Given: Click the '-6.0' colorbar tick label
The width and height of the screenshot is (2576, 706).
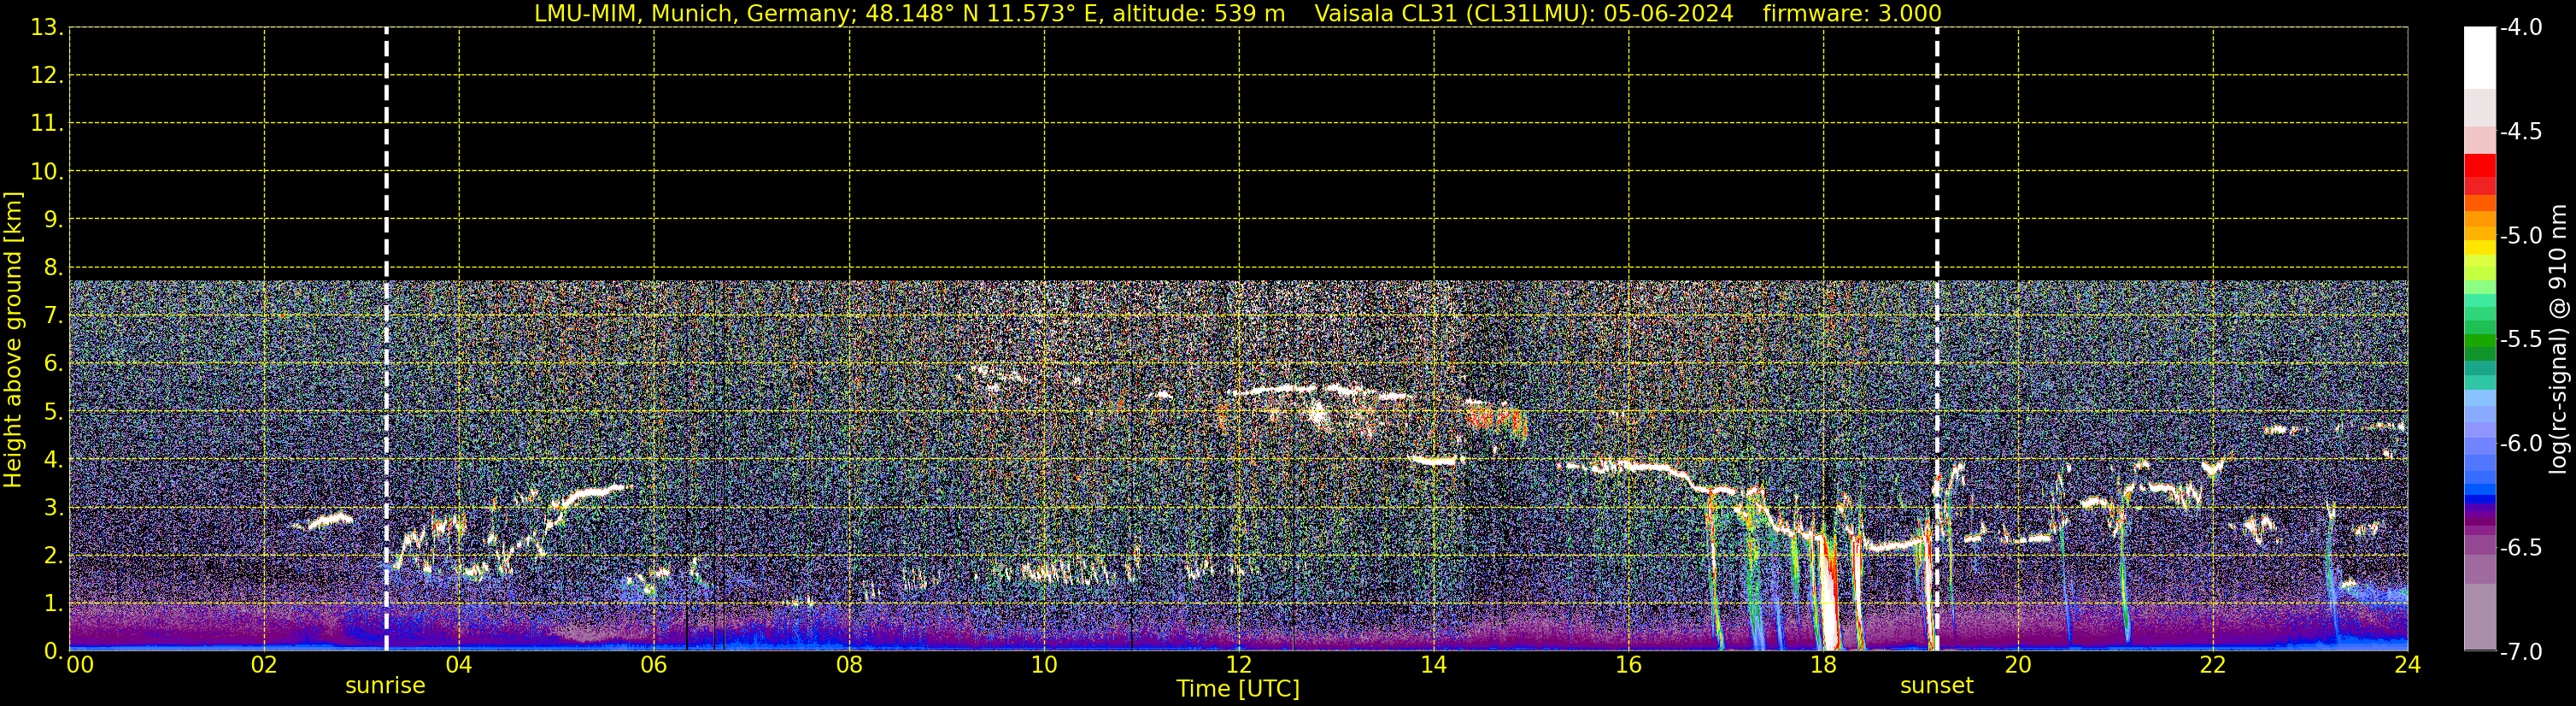Looking at the screenshot, I should 2521,444.
